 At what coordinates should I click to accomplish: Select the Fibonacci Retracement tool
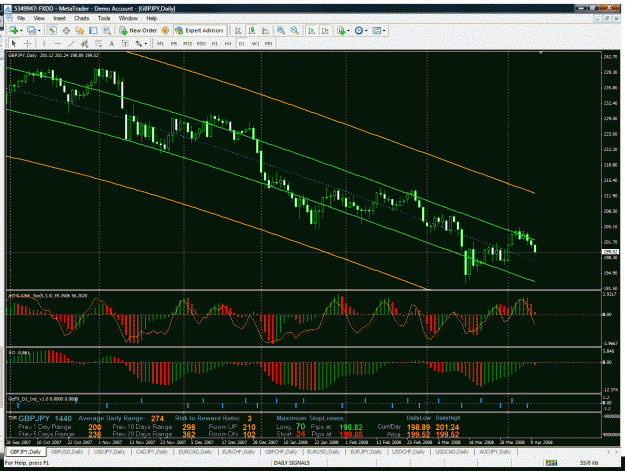coord(98,43)
